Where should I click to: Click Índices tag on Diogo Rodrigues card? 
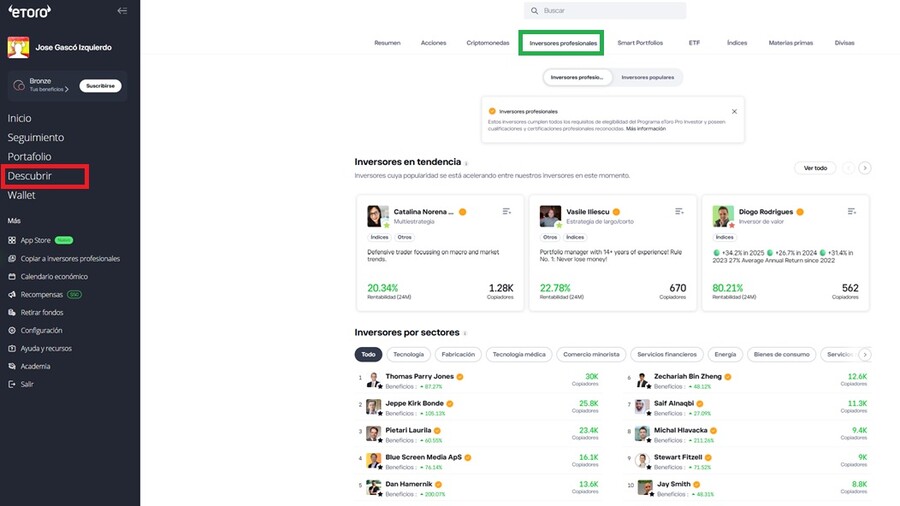click(724, 237)
